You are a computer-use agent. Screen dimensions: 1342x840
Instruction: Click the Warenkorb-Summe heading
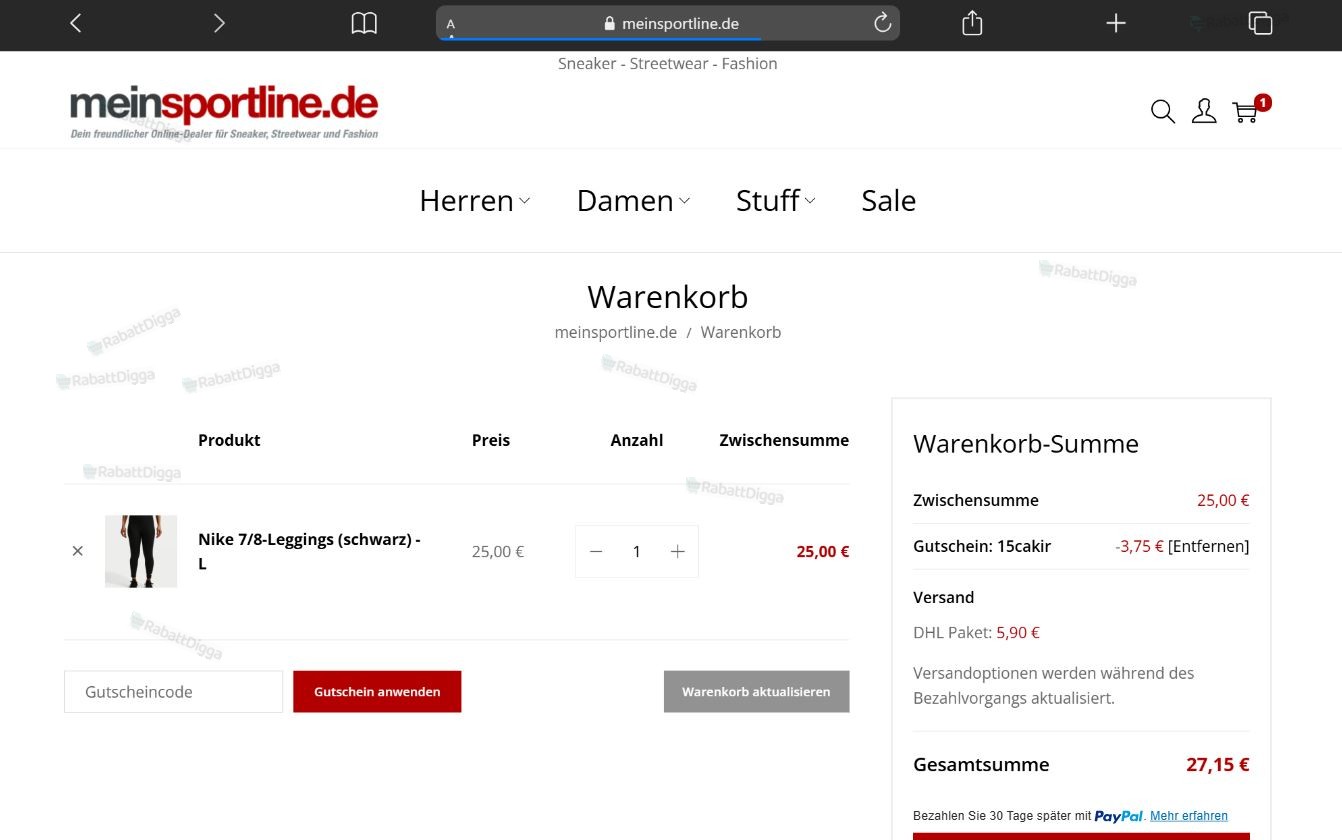1026,444
